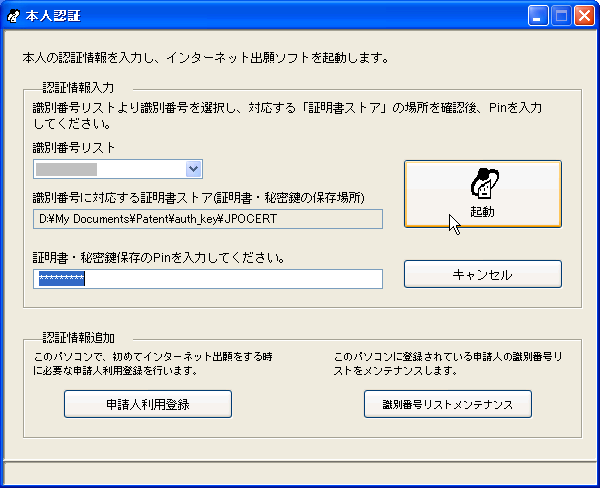Click the empty status bar at bottom
The image size is (600, 488).
pyautogui.click(x=300, y=472)
